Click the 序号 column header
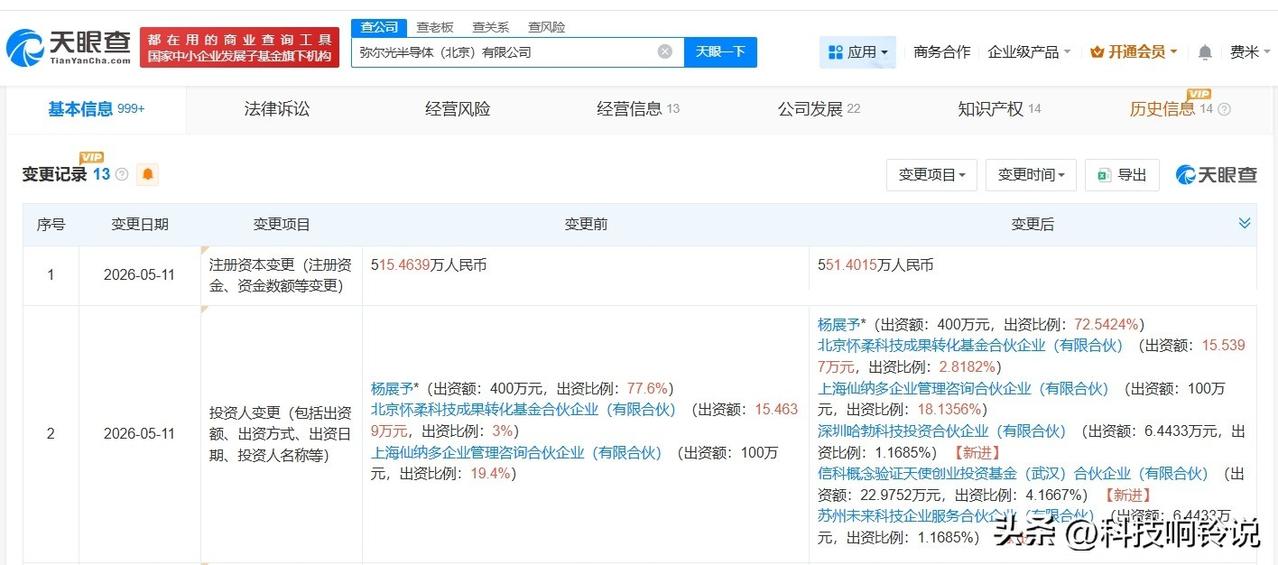This screenshot has height=565, width=1278. pyautogui.click(x=51, y=225)
